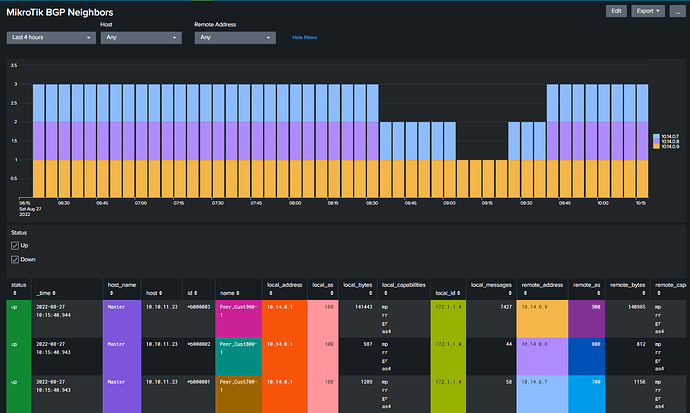Image resolution: width=690 pixels, height=413 pixels.
Task: Toggle the Up status checkbox
Action: (x=15, y=245)
